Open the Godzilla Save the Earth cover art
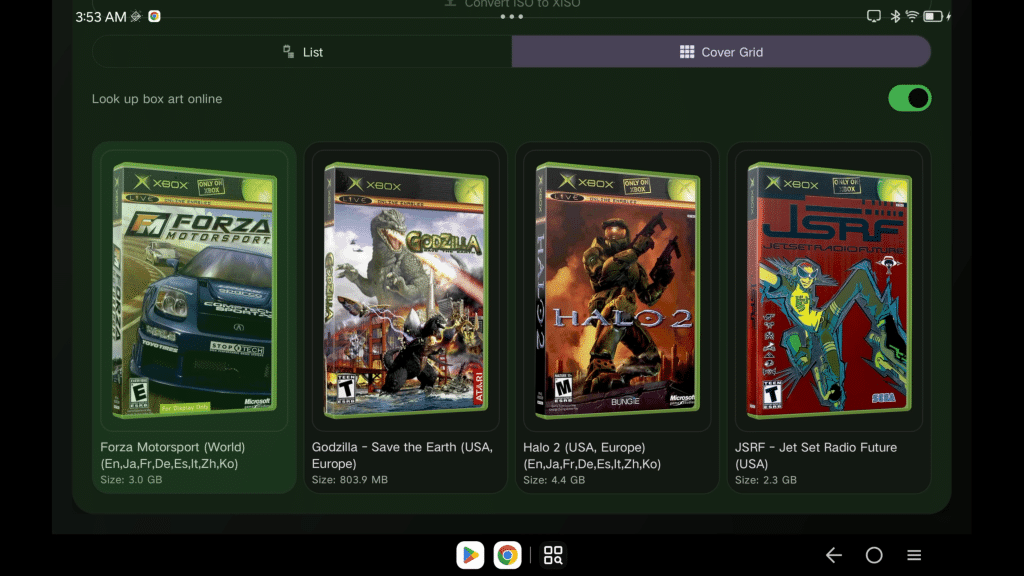 (406, 290)
